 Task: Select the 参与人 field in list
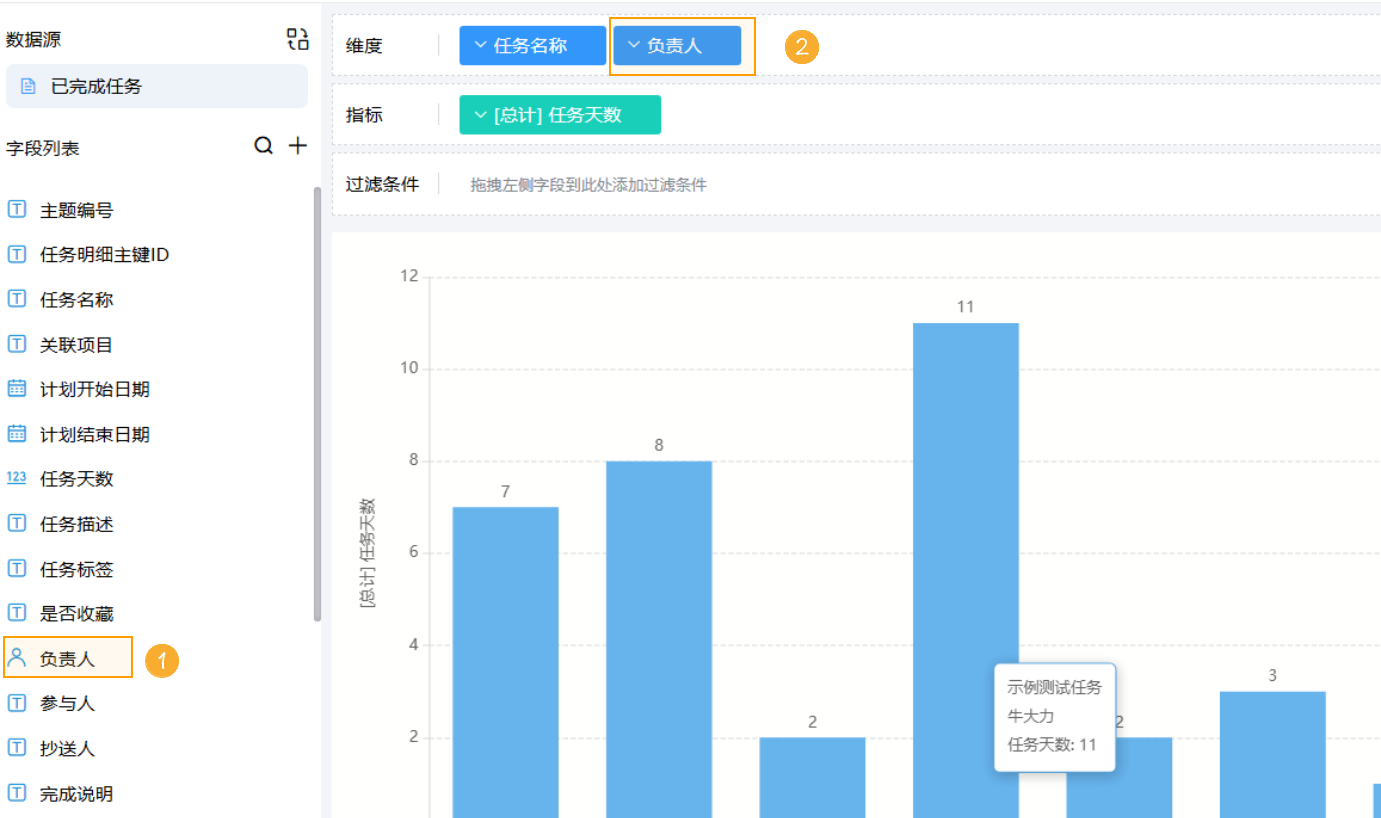[67, 704]
